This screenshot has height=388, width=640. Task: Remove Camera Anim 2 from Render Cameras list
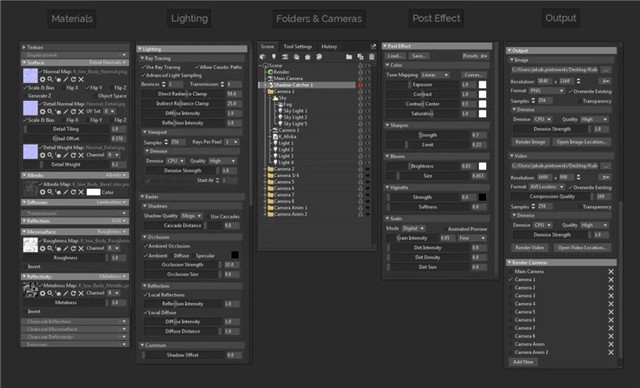611,352
